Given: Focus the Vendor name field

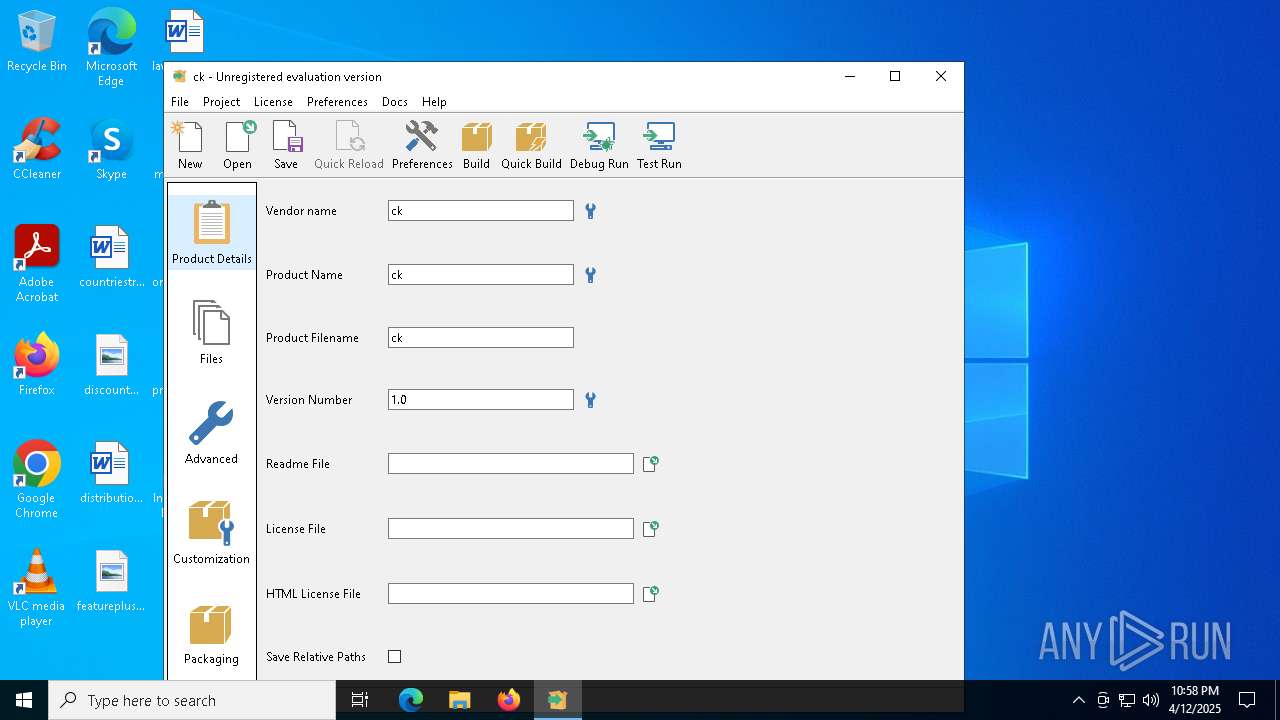Looking at the screenshot, I should click(481, 211).
